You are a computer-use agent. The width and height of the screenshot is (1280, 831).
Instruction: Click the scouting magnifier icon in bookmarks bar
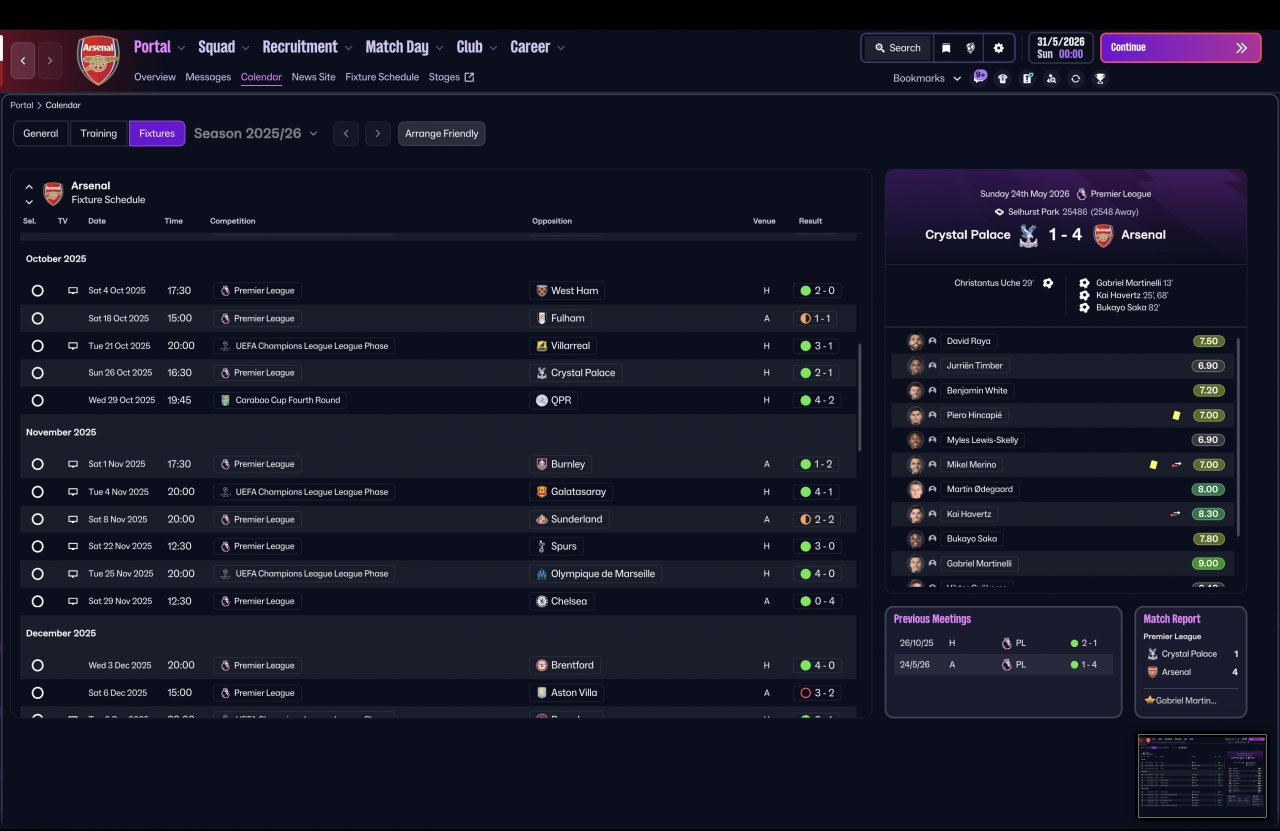point(1051,78)
